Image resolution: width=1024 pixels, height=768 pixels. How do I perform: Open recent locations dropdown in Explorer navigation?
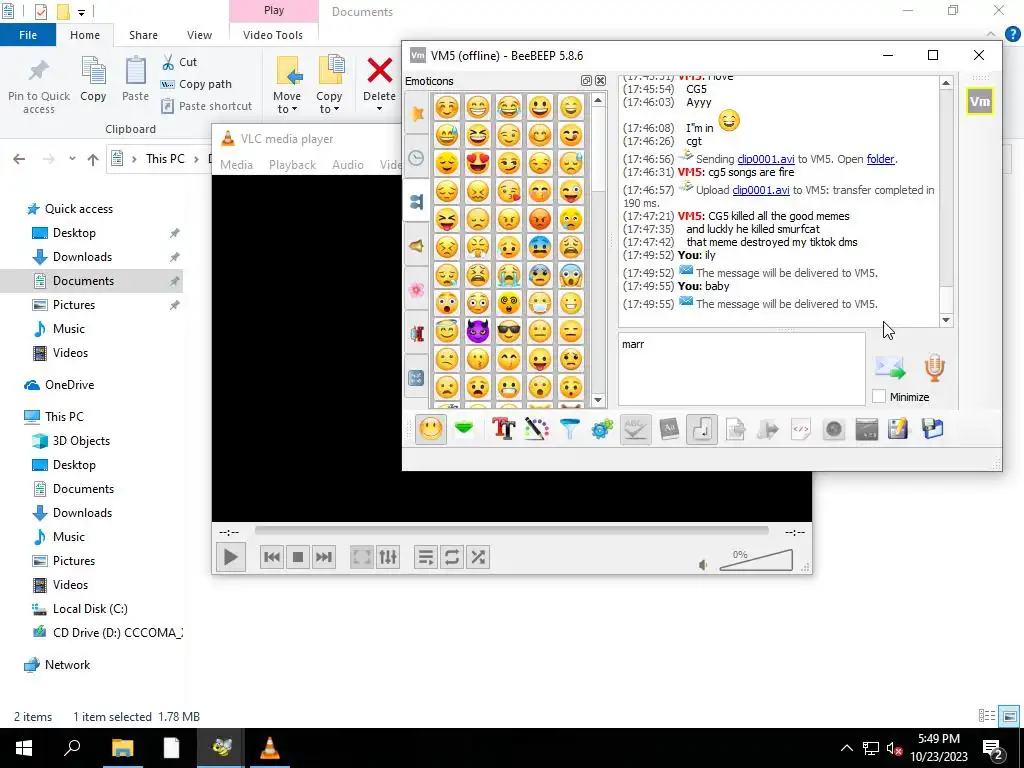[x=72, y=159]
